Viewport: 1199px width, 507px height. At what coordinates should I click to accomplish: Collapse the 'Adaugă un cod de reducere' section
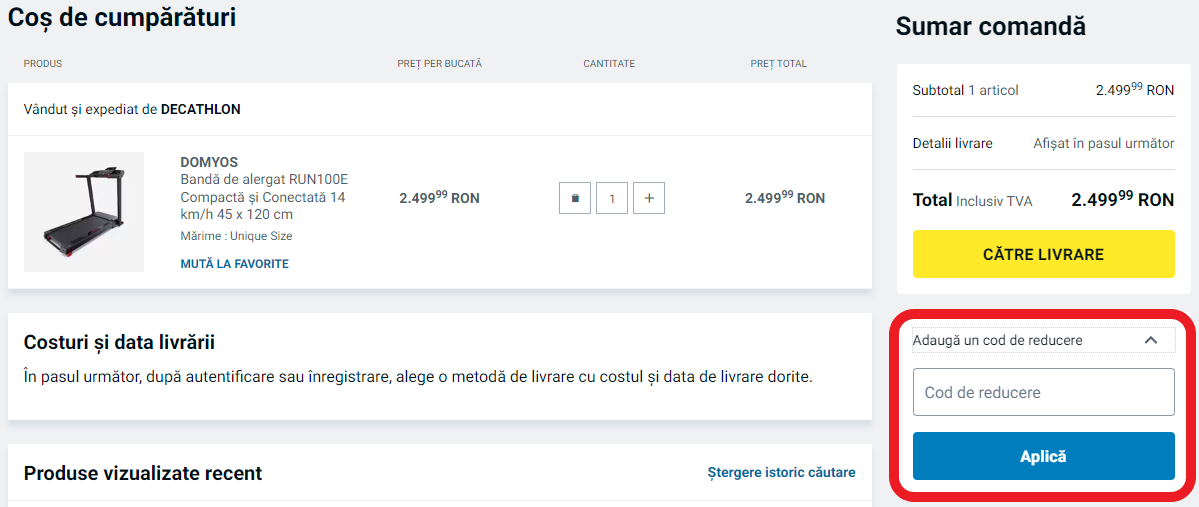pos(1044,340)
